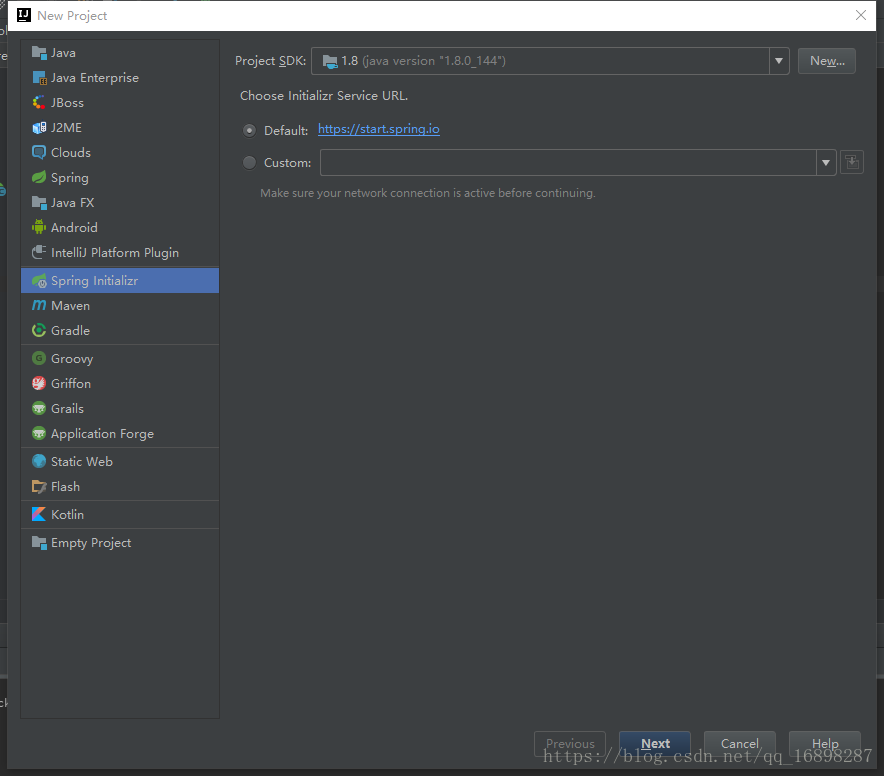The width and height of the screenshot is (884, 776).
Task: Click the disabled Previous button
Action: (x=570, y=744)
